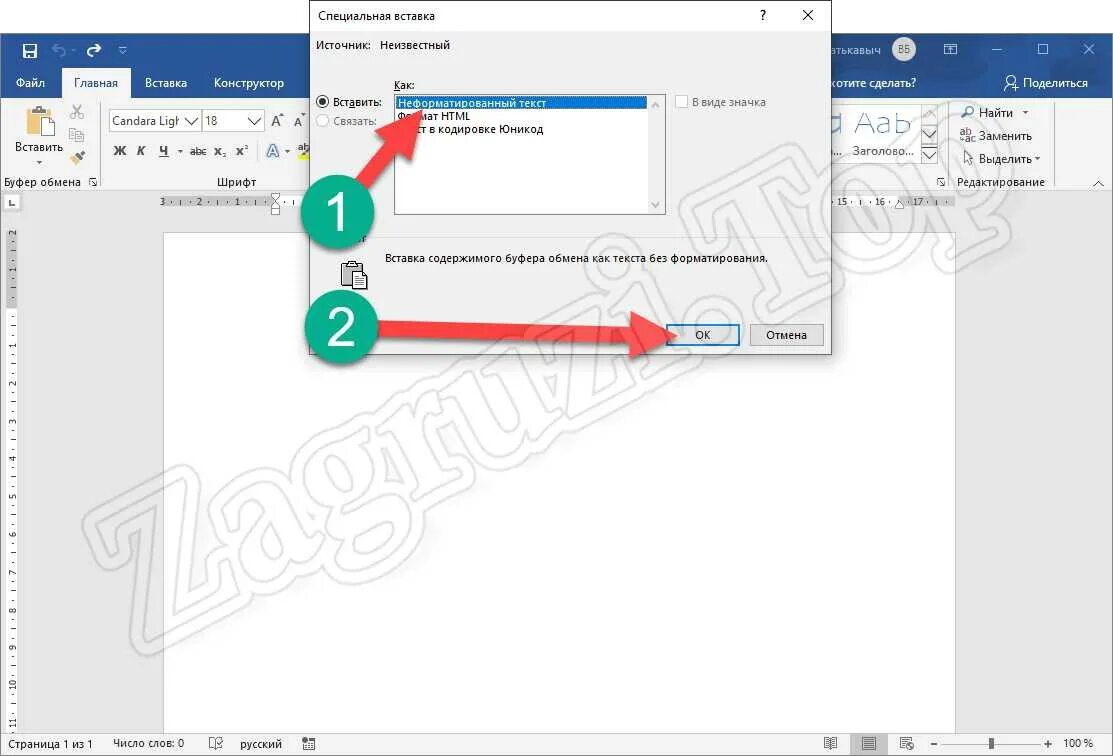
Task: Click Найти to search the document
Action: click(x=987, y=113)
